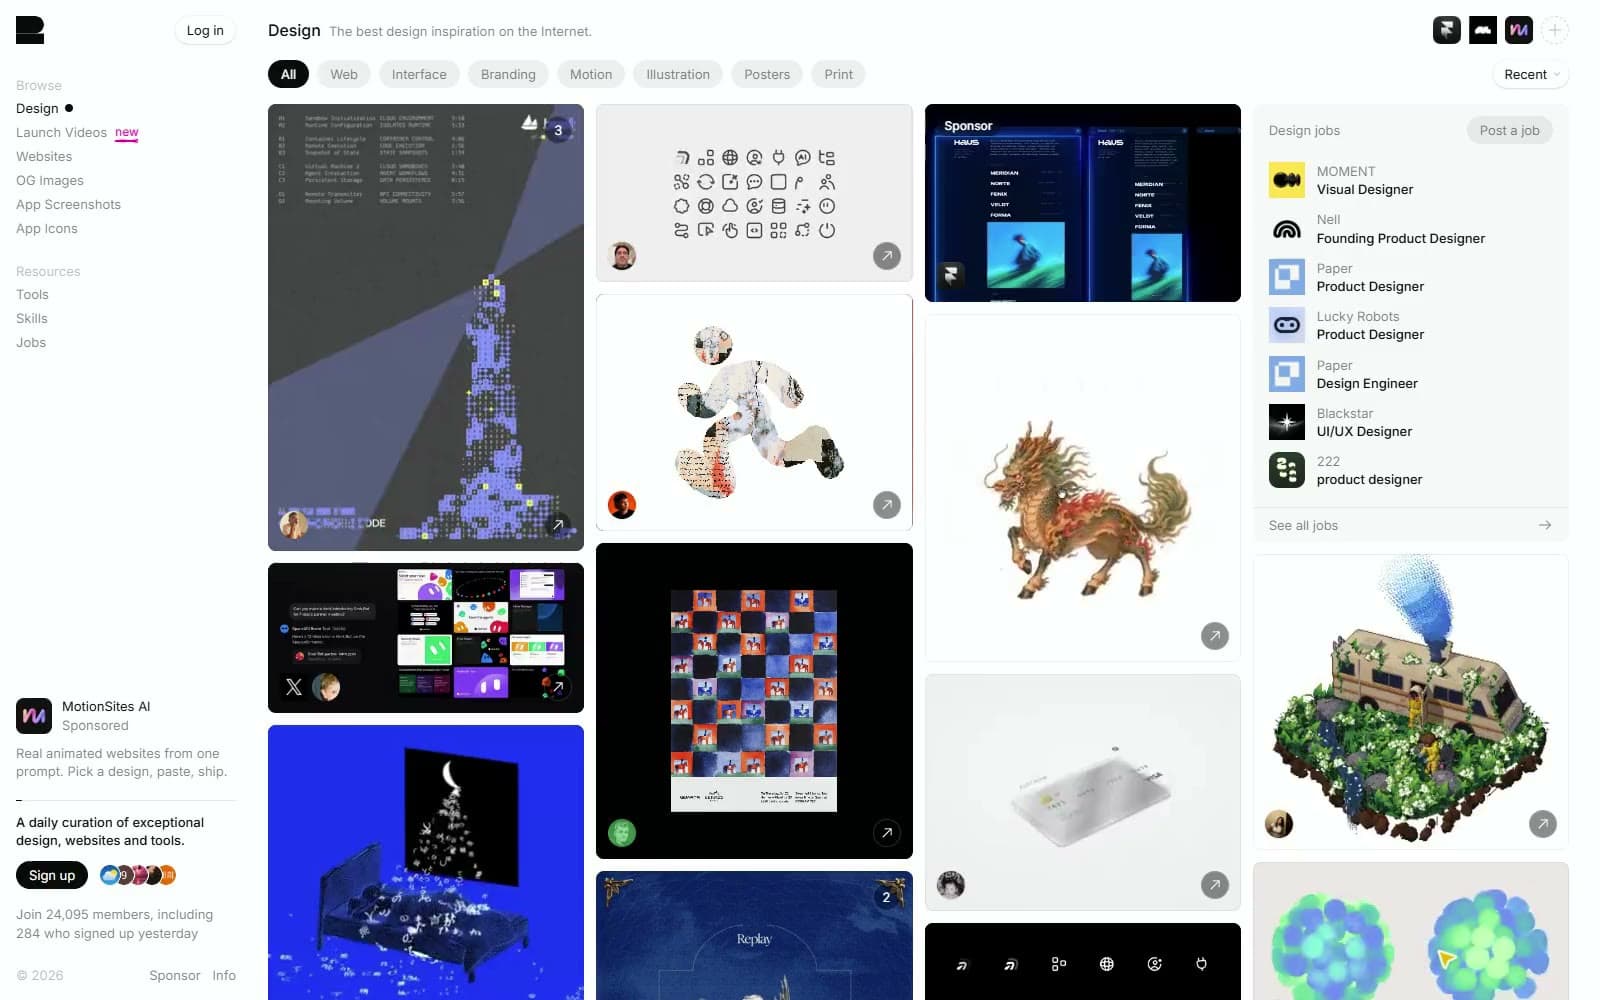Click the site logo at top left

coord(30,30)
